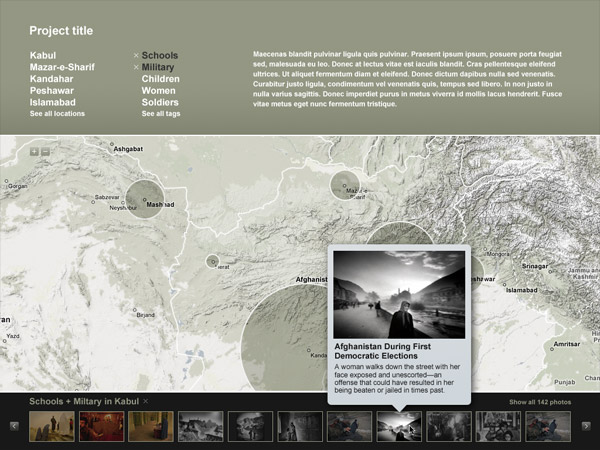Open 'Show all 142 photos'
Viewport: 600px width, 450px height.
click(x=539, y=402)
